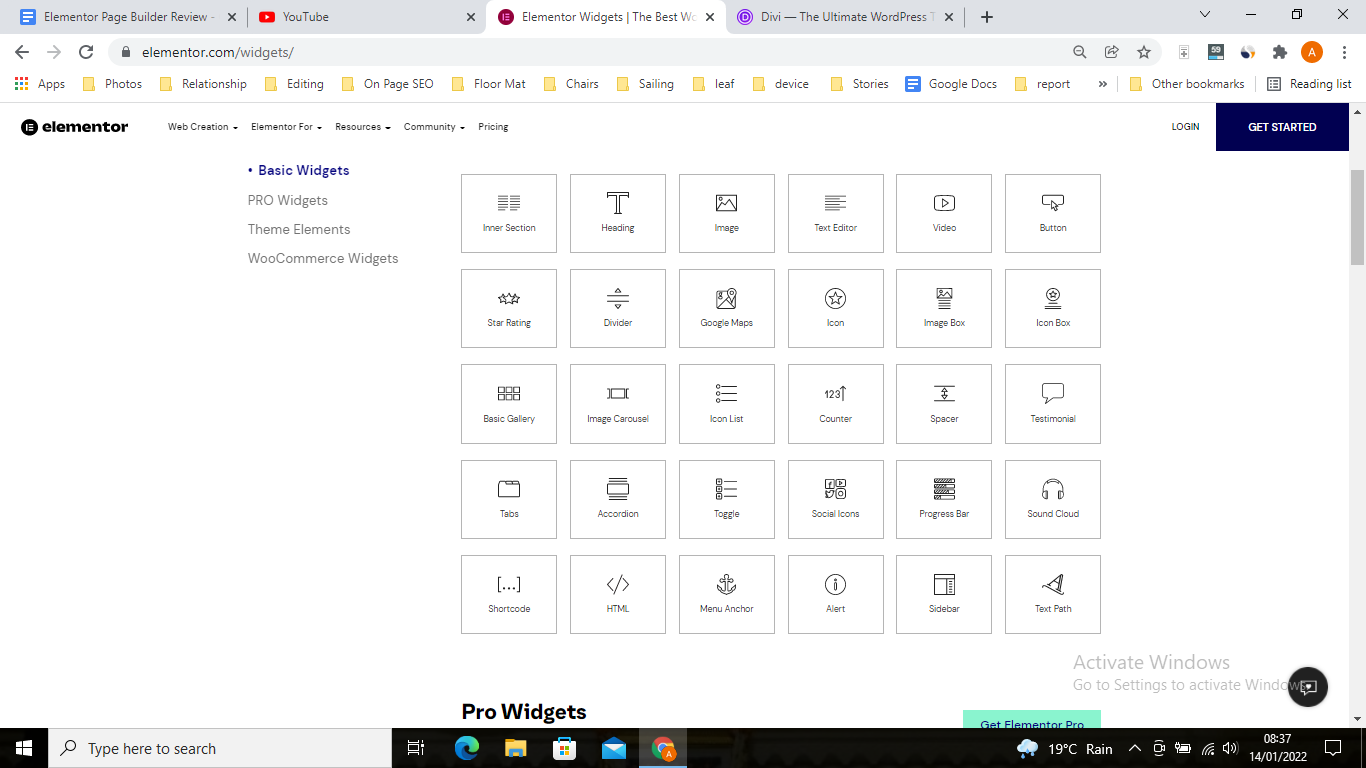Screen dimensions: 1366x768
Task: Open Microsoft Edge from taskbar
Action: (466, 748)
